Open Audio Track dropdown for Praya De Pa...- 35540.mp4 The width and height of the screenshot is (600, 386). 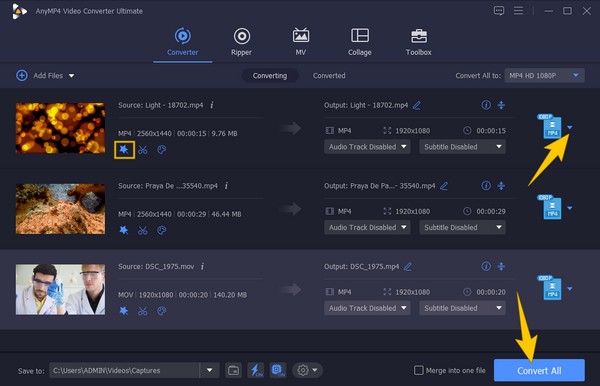[367, 227]
